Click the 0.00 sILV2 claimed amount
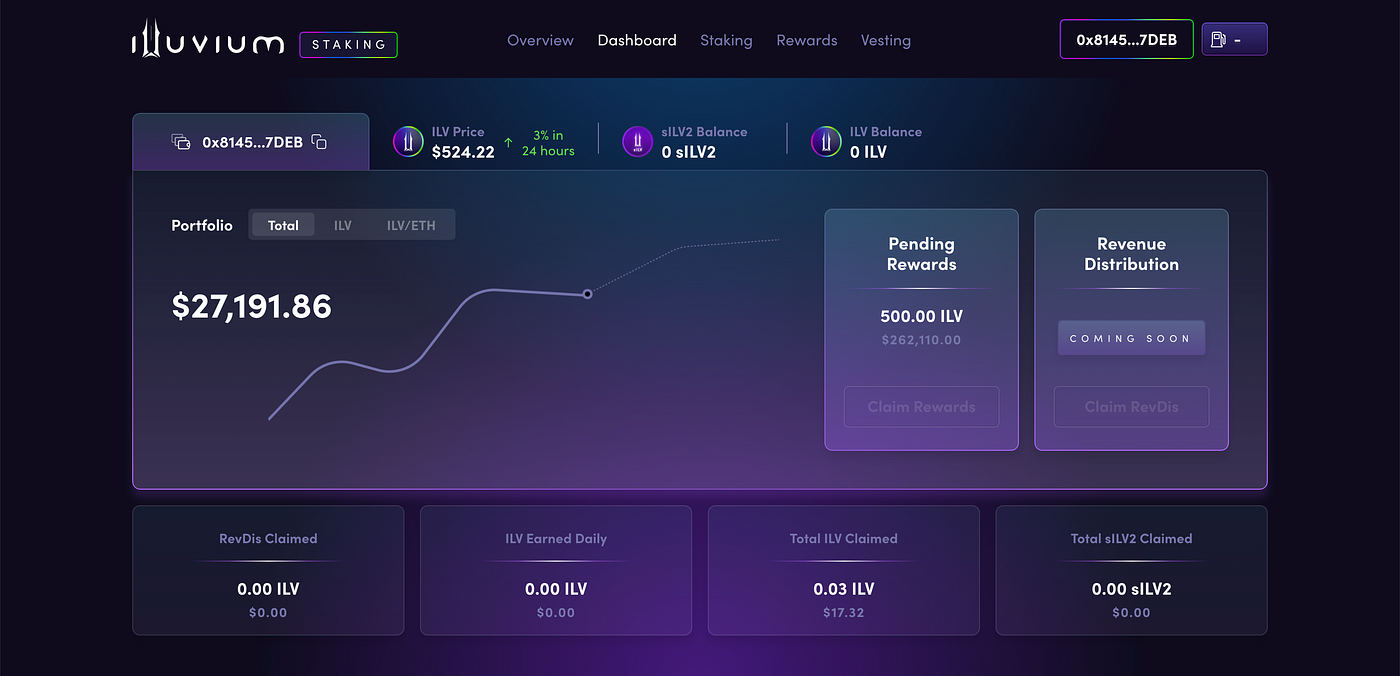 (x=1131, y=589)
